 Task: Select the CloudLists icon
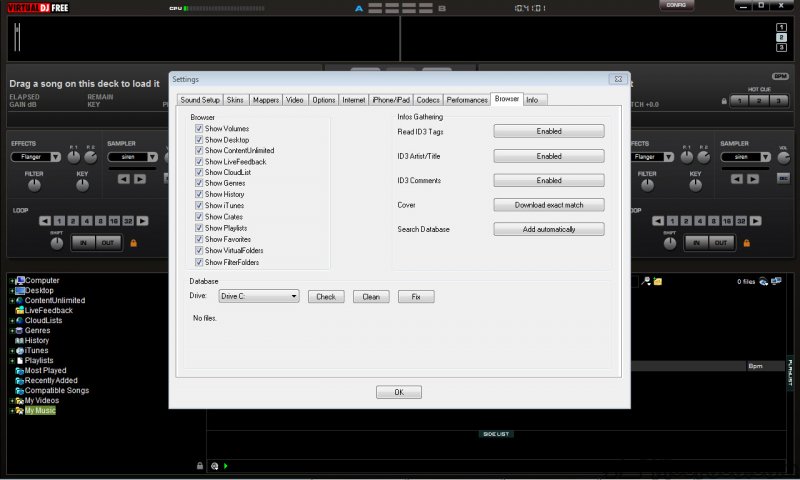20,320
